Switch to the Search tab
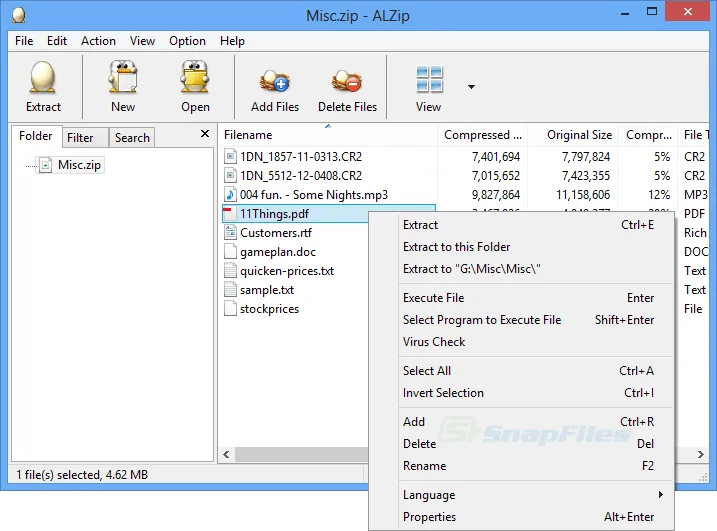 point(132,138)
